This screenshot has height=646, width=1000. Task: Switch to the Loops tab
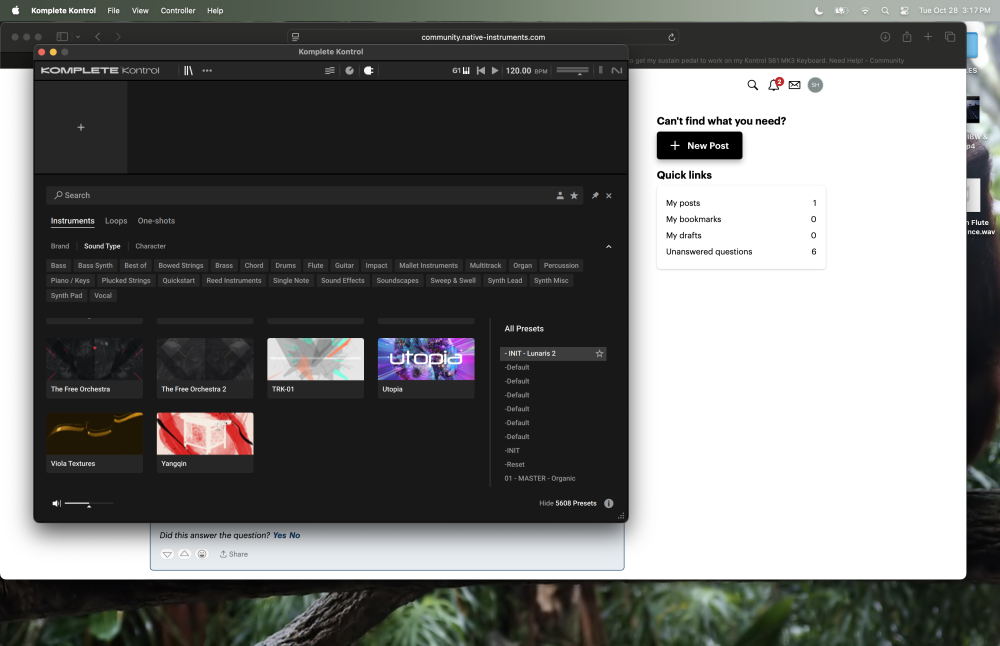[x=116, y=221]
